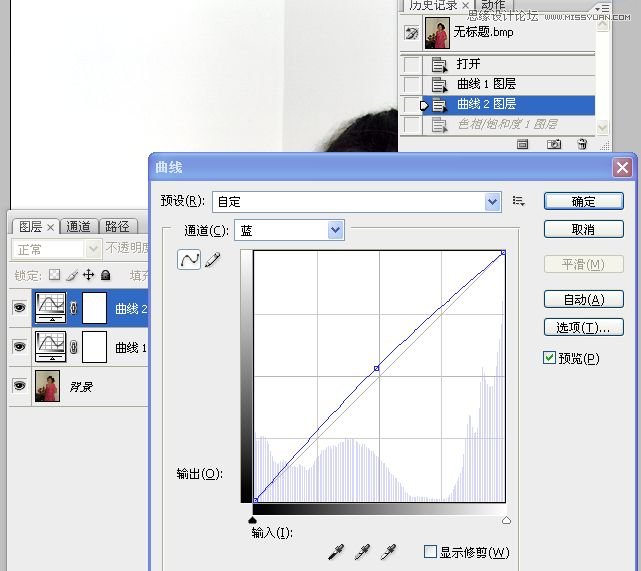Viewport: 641px width, 571px height.
Task: Set history brush source on 无标题.bmp snapshot
Action: point(411,33)
